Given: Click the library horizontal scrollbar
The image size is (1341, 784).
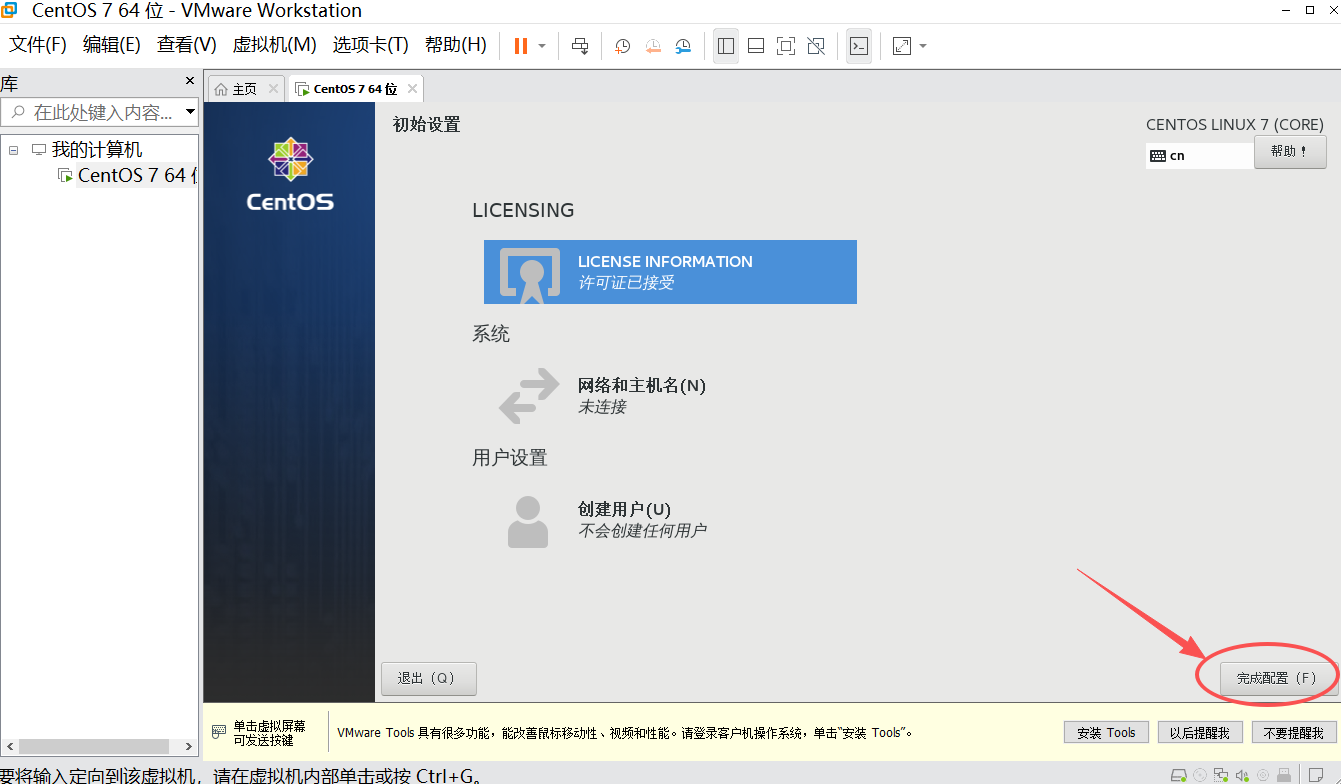Looking at the screenshot, I should click(93, 747).
